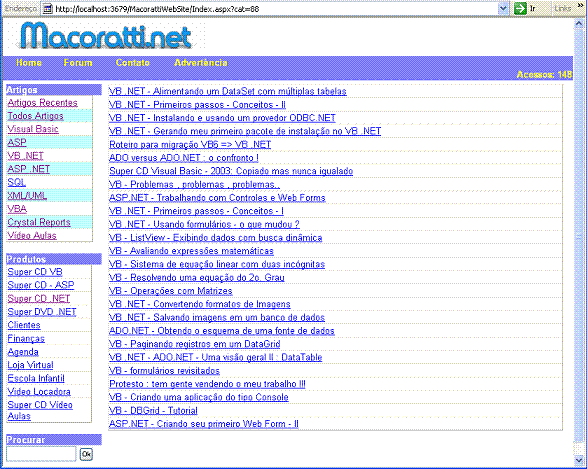Expand the Links toolbar chevron
The height and width of the screenshot is (469, 587).
[x=580, y=7]
